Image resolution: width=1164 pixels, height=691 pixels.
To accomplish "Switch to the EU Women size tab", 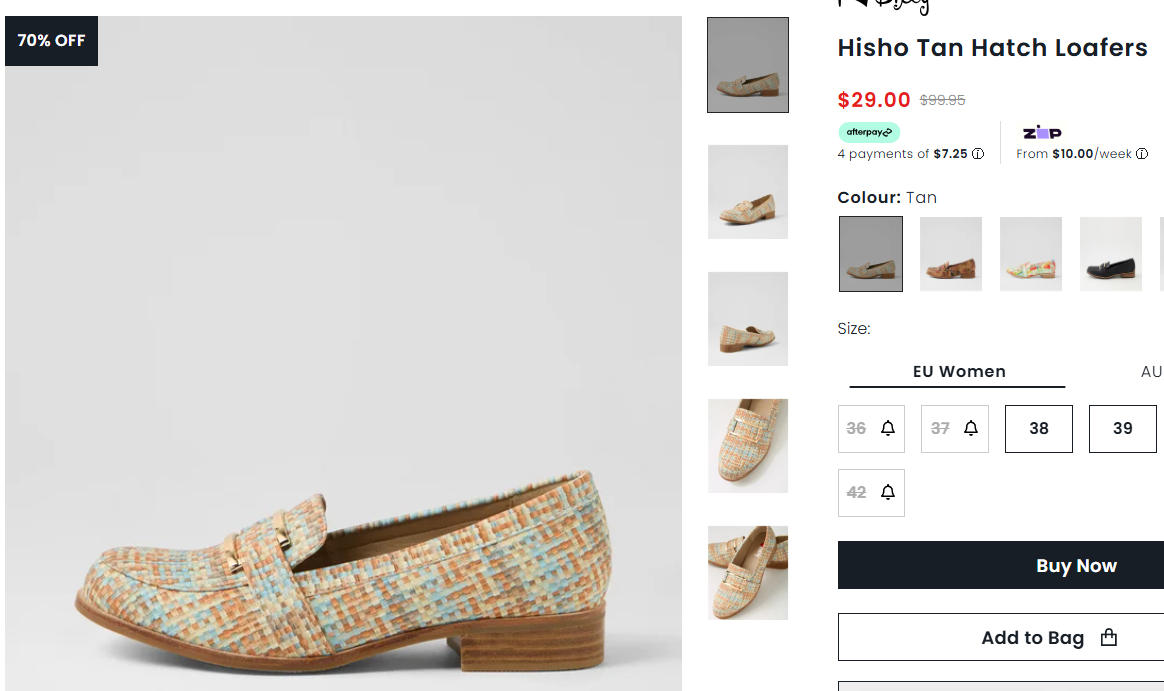I will click(x=958, y=372).
